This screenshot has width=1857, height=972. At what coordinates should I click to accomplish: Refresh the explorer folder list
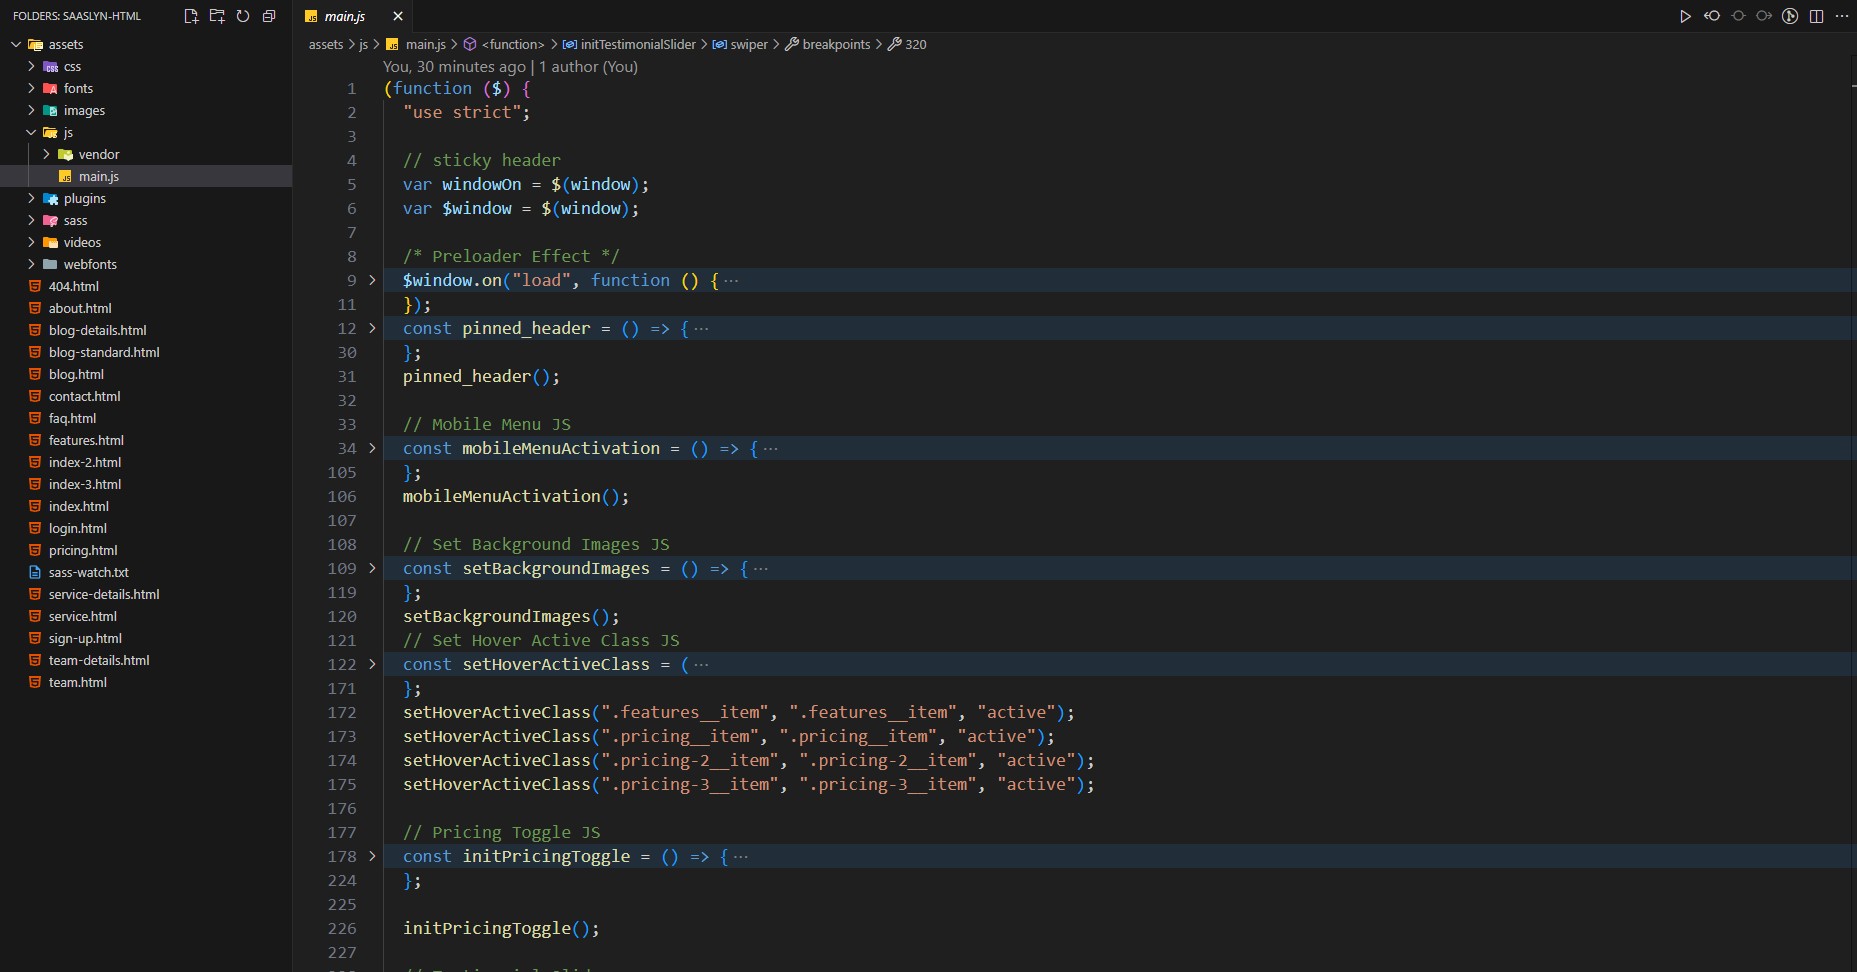pyautogui.click(x=243, y=16)
